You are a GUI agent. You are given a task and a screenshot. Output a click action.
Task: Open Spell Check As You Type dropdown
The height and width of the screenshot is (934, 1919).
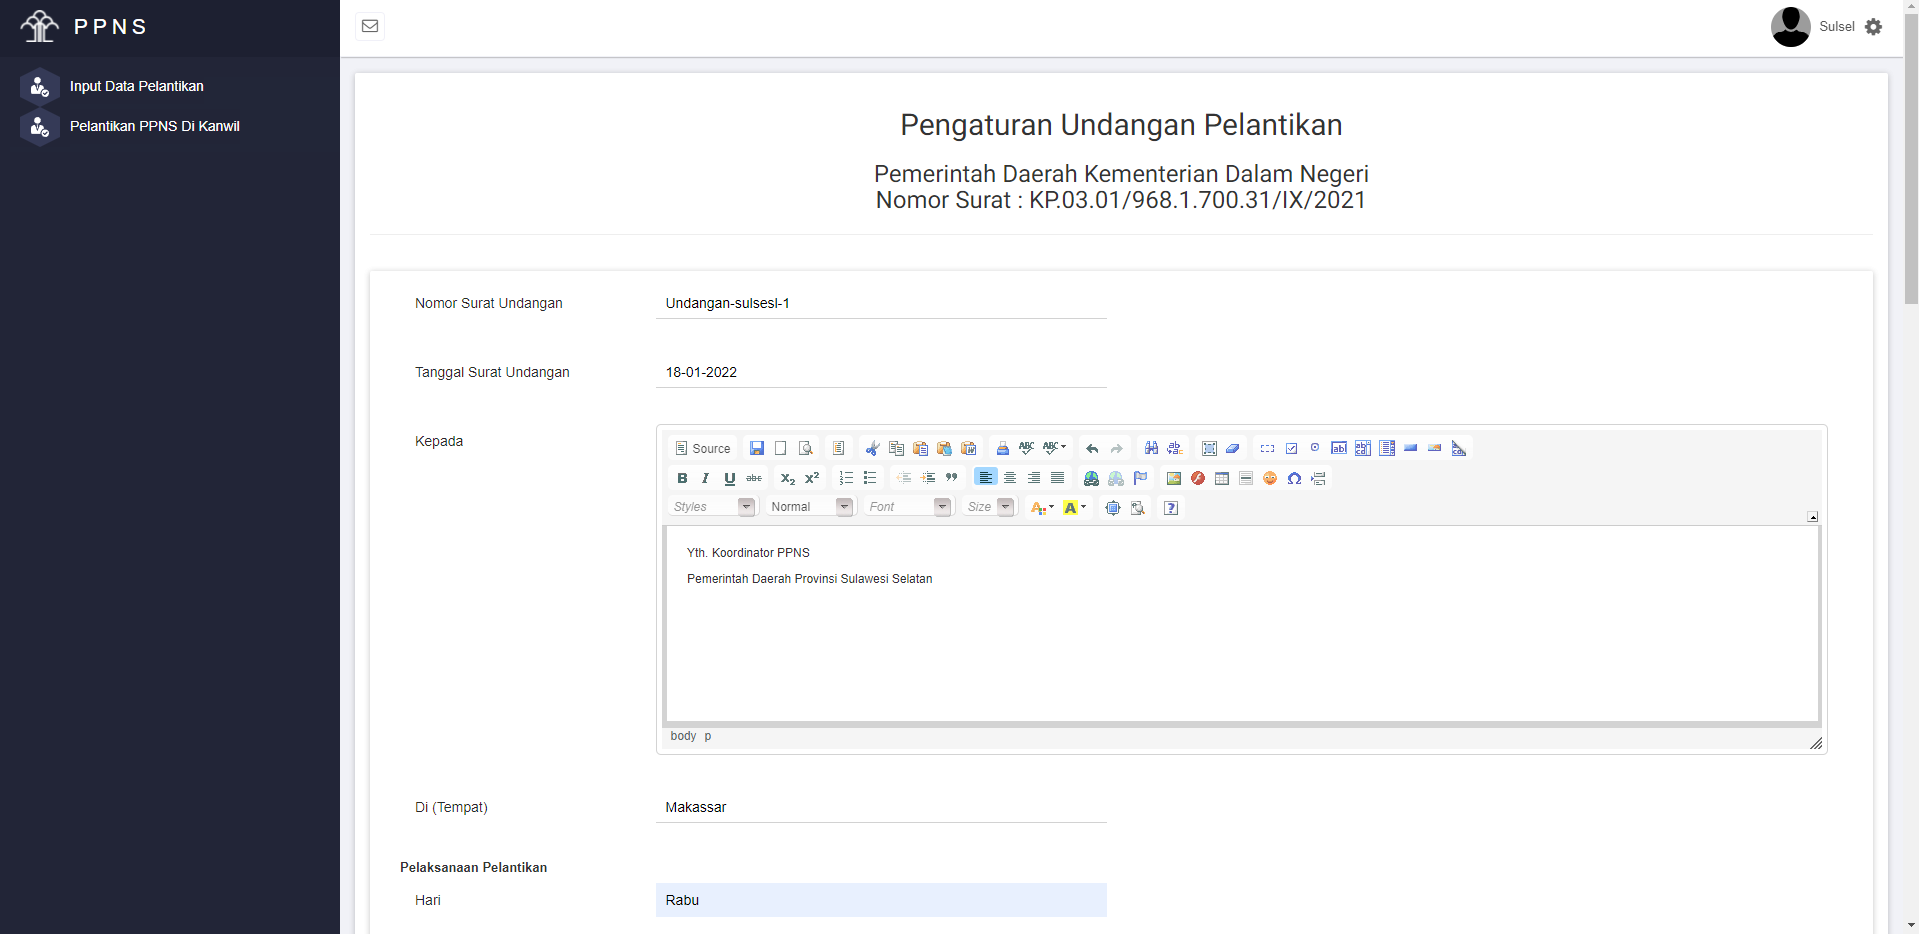tap(1055, 448)
